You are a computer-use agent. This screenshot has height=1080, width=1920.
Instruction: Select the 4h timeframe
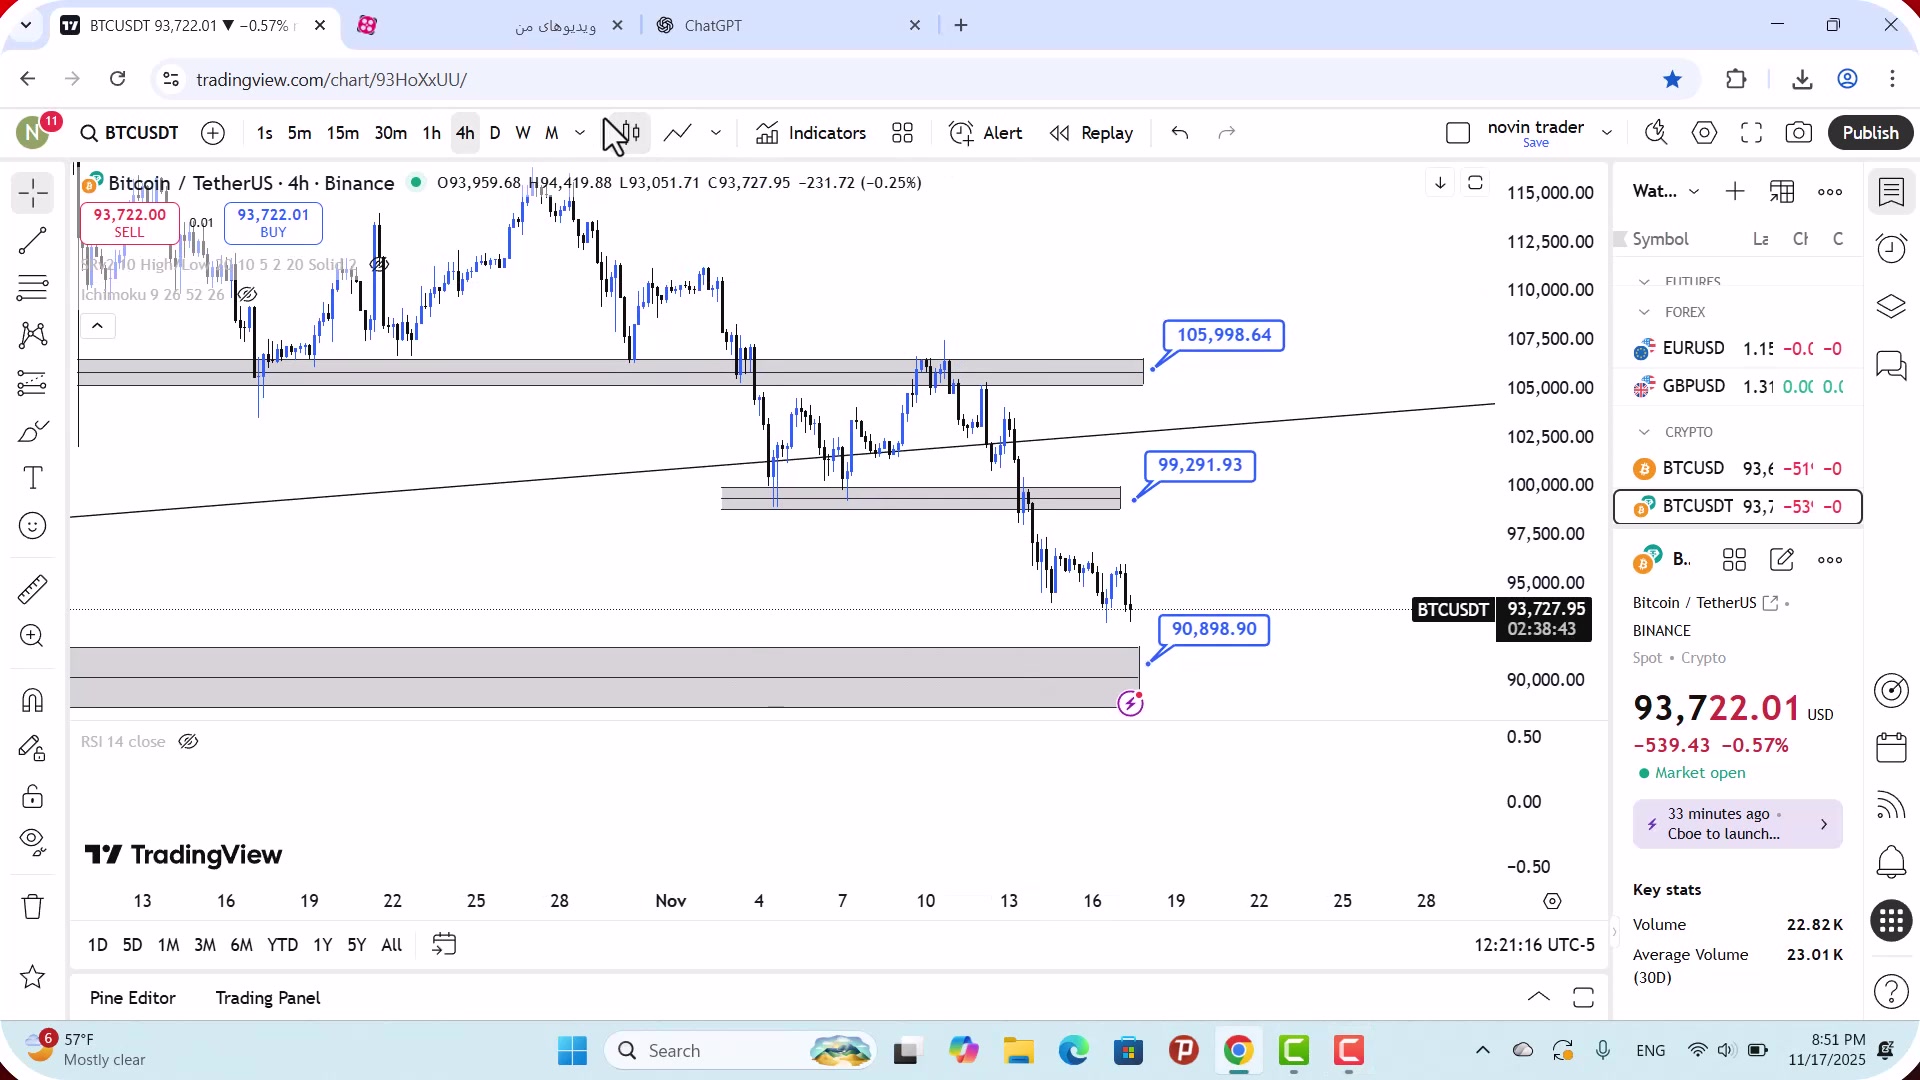tap(465, 133)
